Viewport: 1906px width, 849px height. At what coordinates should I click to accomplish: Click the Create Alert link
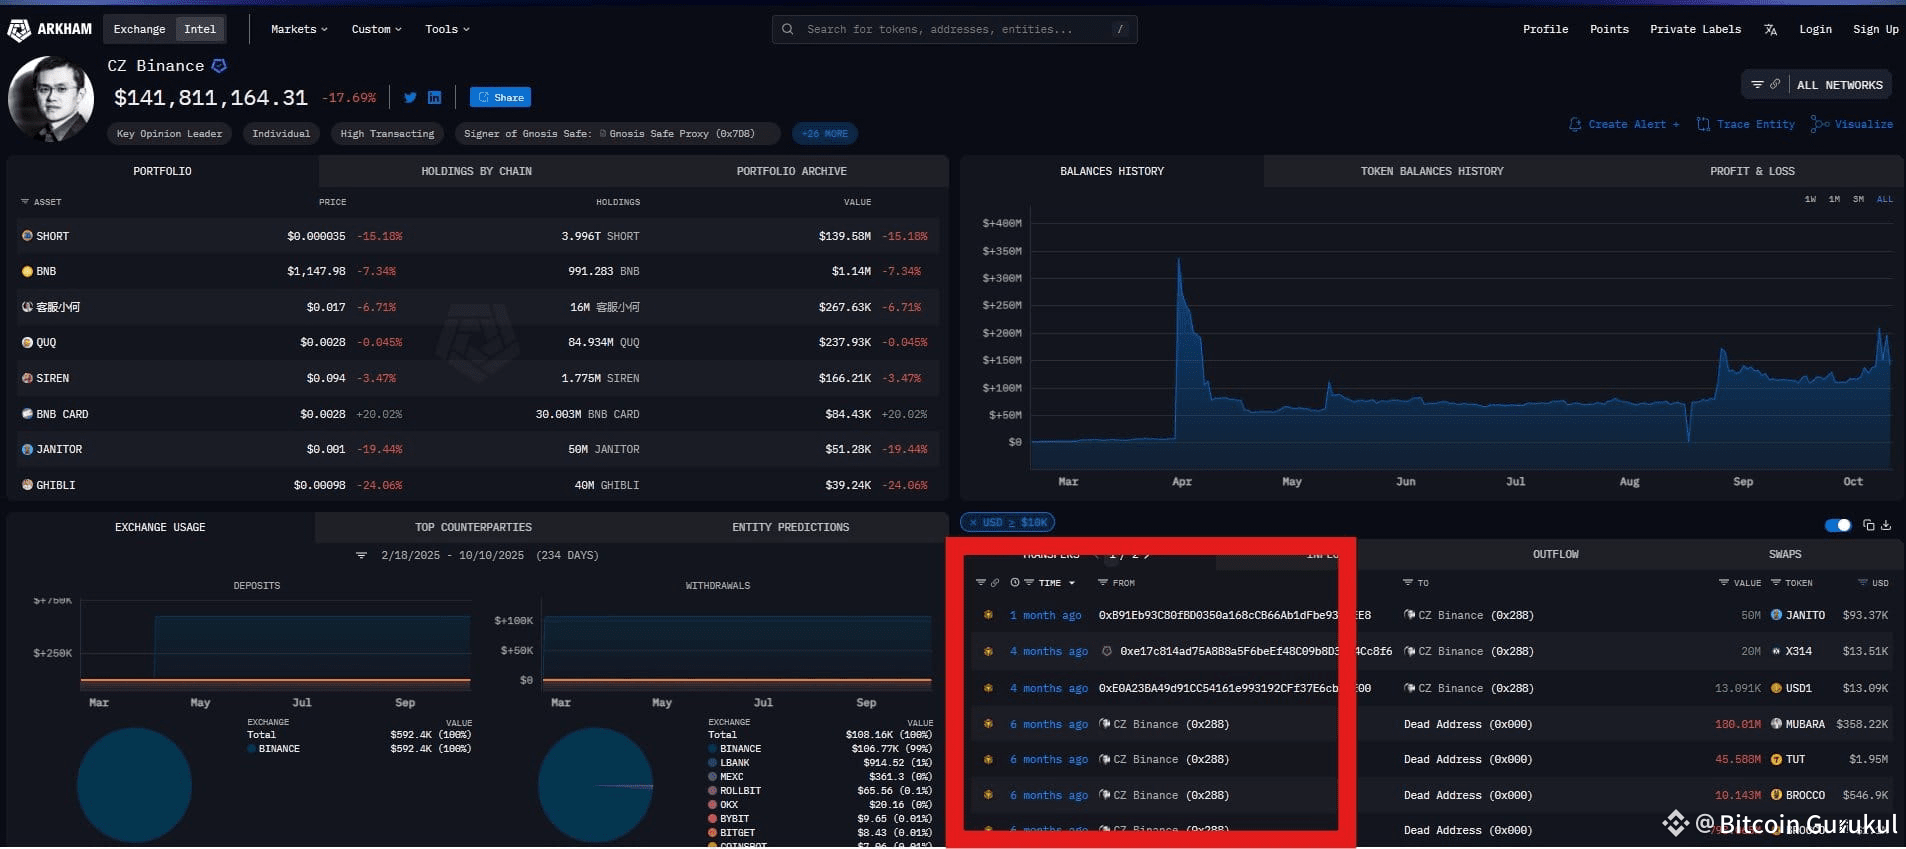coord(1624,124)
